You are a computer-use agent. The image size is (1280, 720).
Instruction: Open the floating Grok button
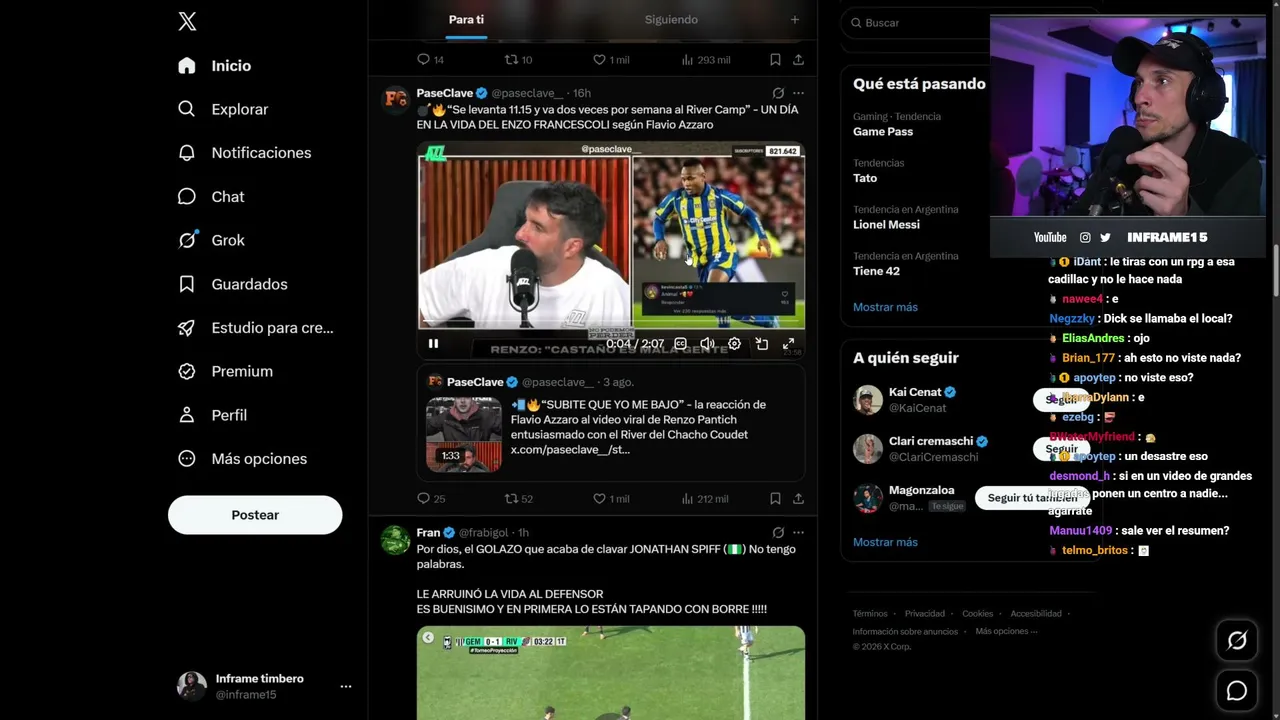click(1237, 641)
